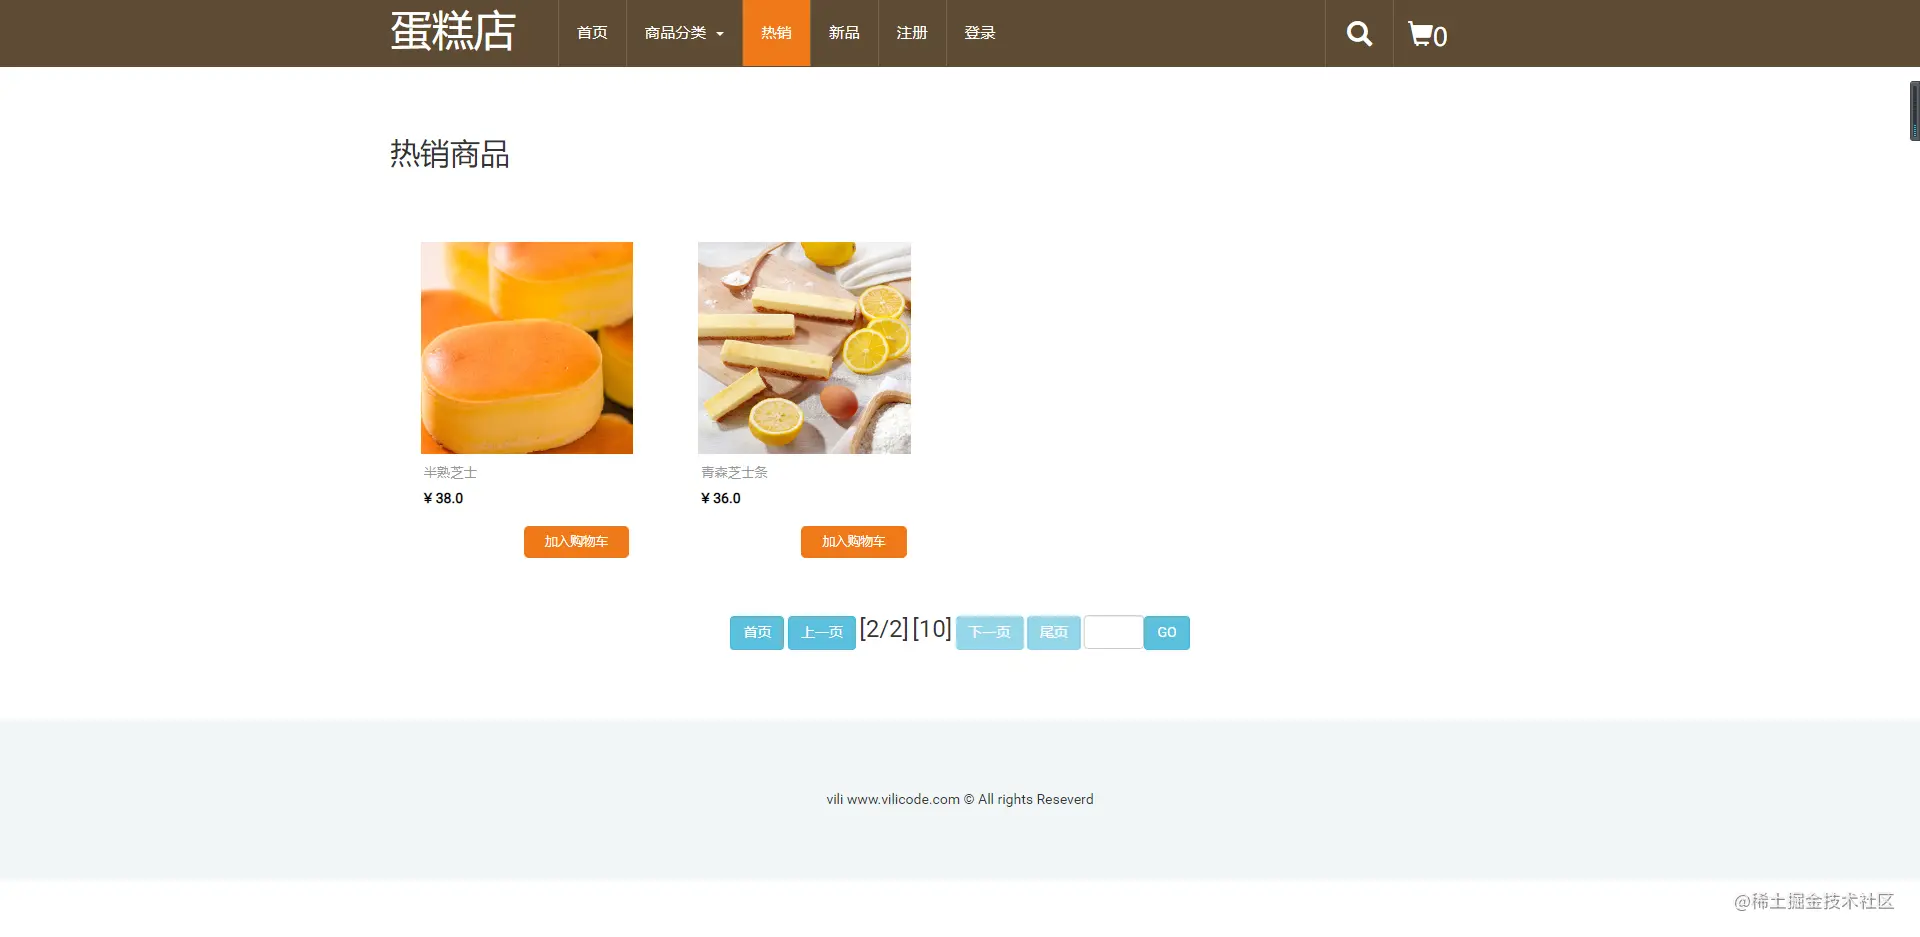
Task: Open the 注册 page link
Action: pos(912,33)
